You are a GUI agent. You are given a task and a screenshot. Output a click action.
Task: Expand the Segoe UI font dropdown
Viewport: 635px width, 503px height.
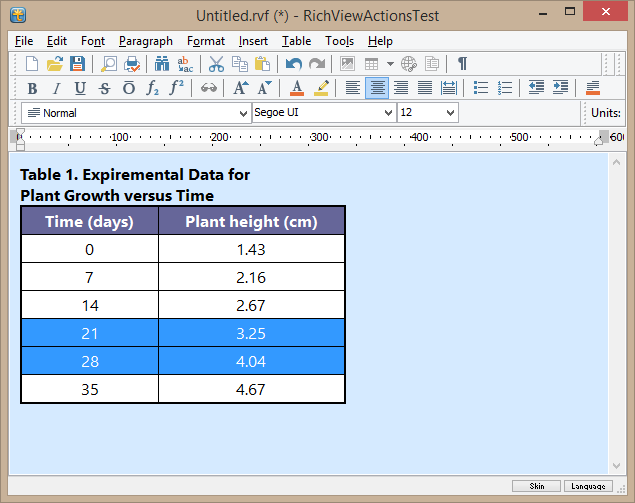[389, 113]
